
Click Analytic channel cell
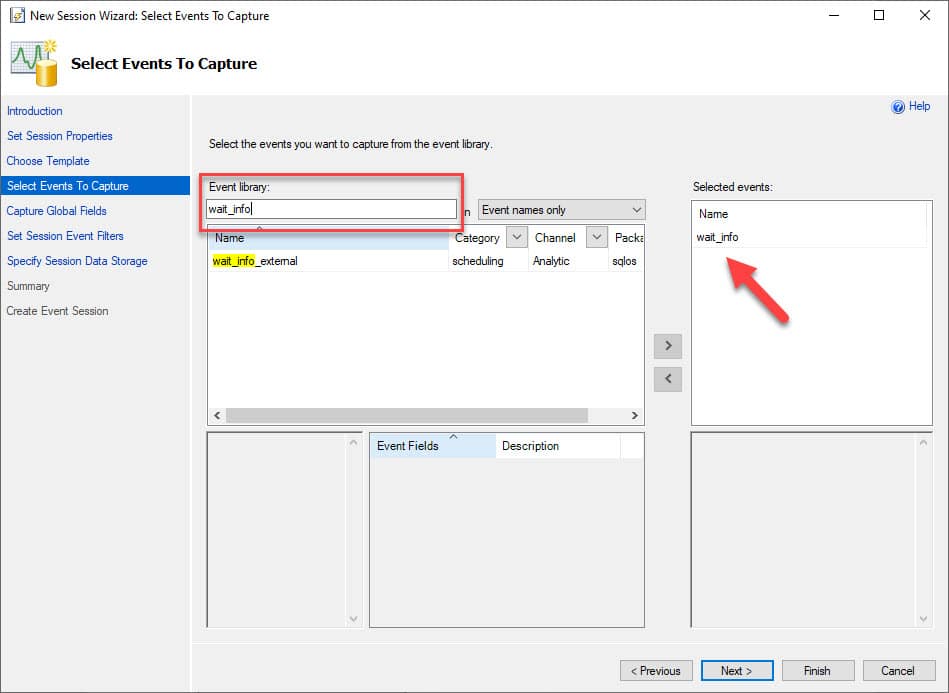tap(551, 261)
